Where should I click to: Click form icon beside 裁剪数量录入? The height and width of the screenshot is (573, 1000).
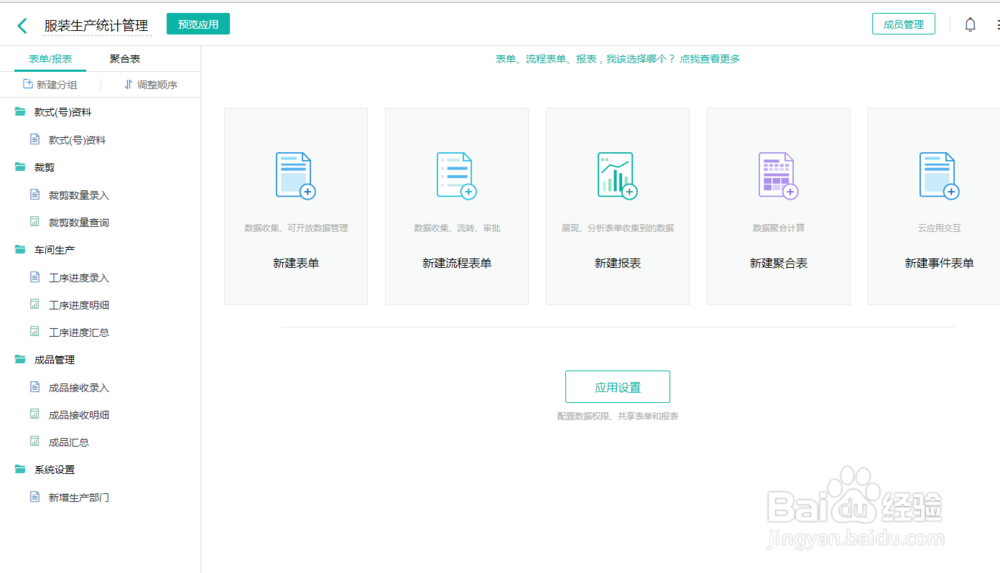[x=35, y=194]
